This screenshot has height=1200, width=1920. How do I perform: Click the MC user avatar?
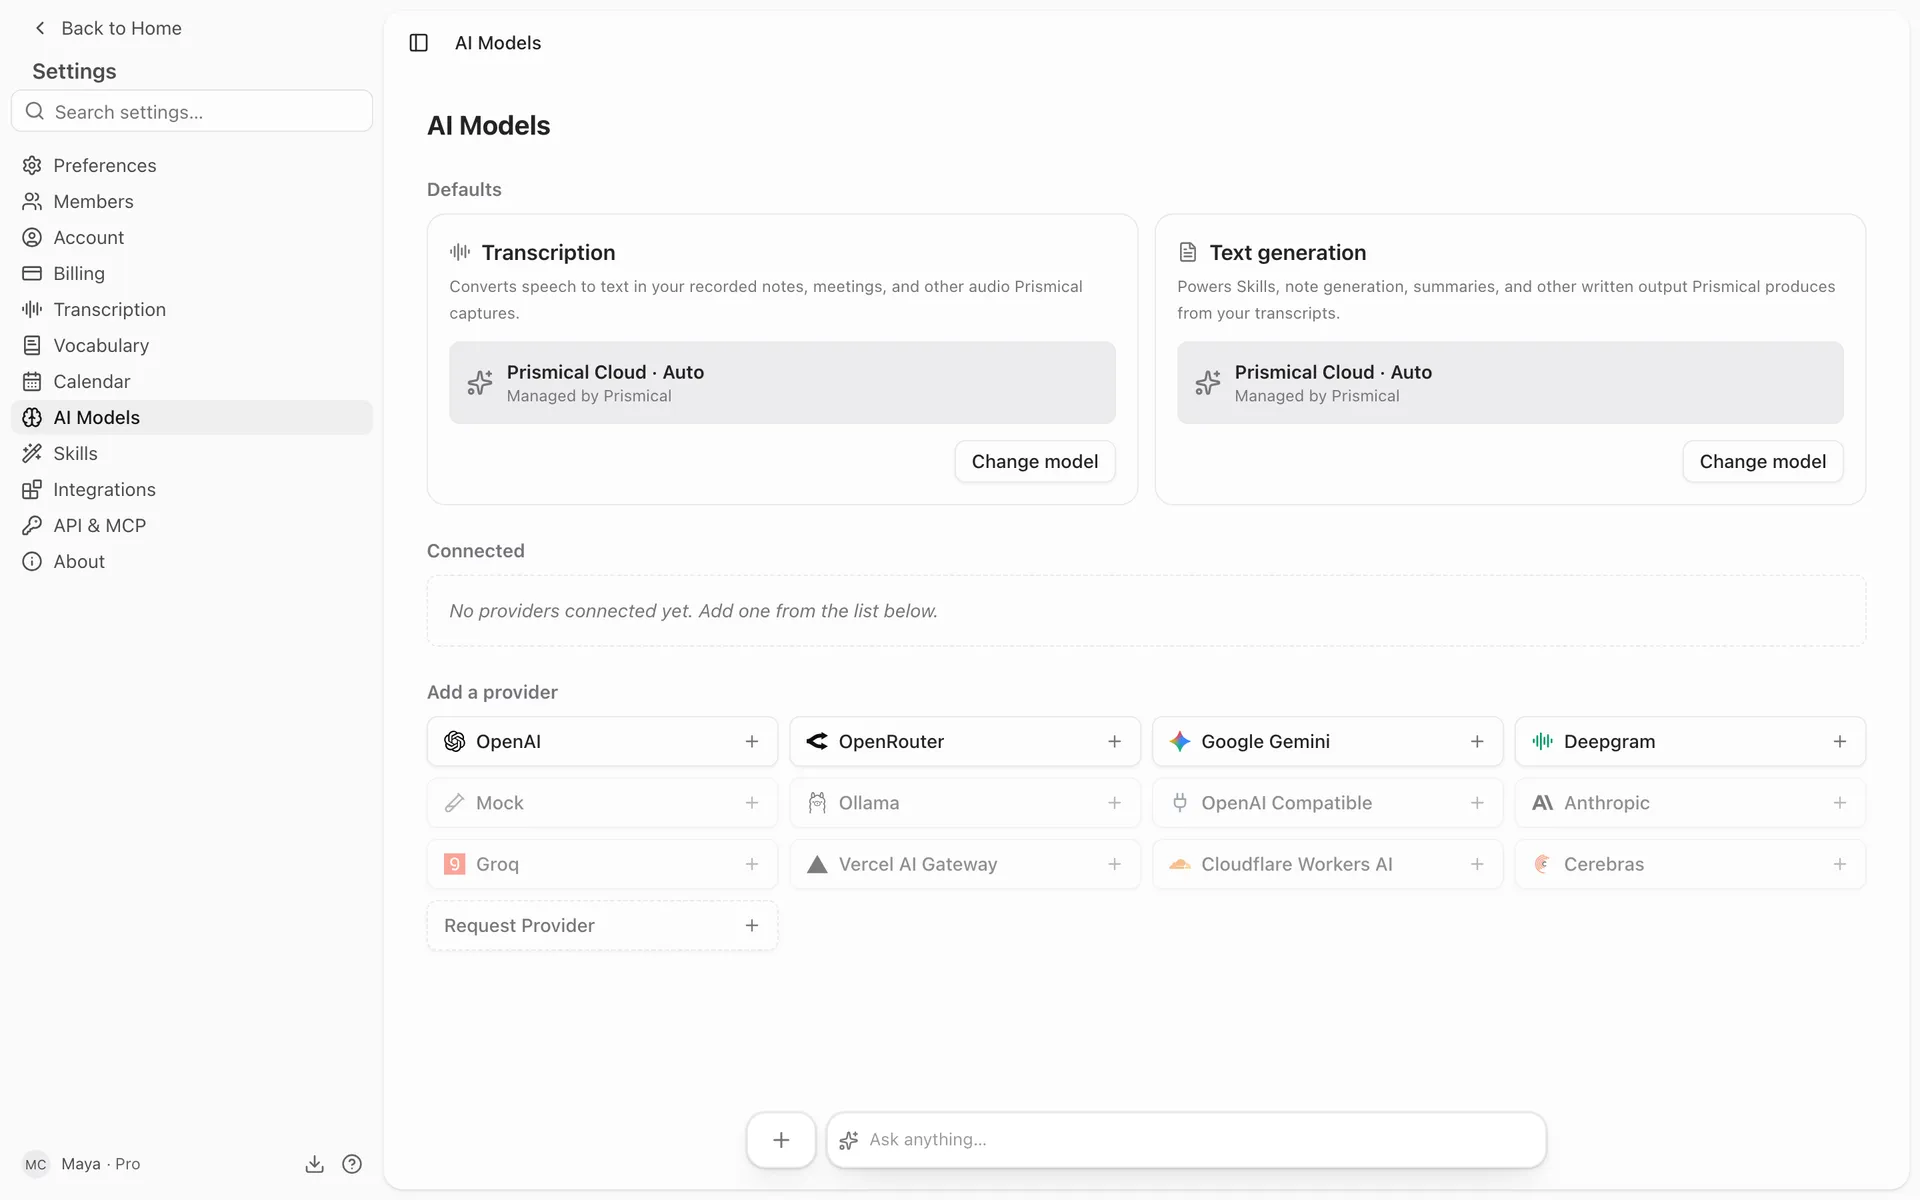[36, 1164]
